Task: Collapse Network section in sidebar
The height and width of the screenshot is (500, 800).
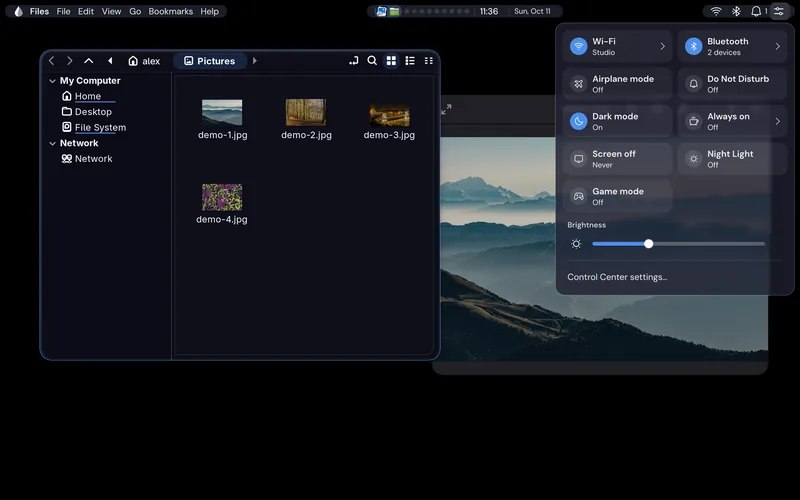Action: (x=52, y=144)
